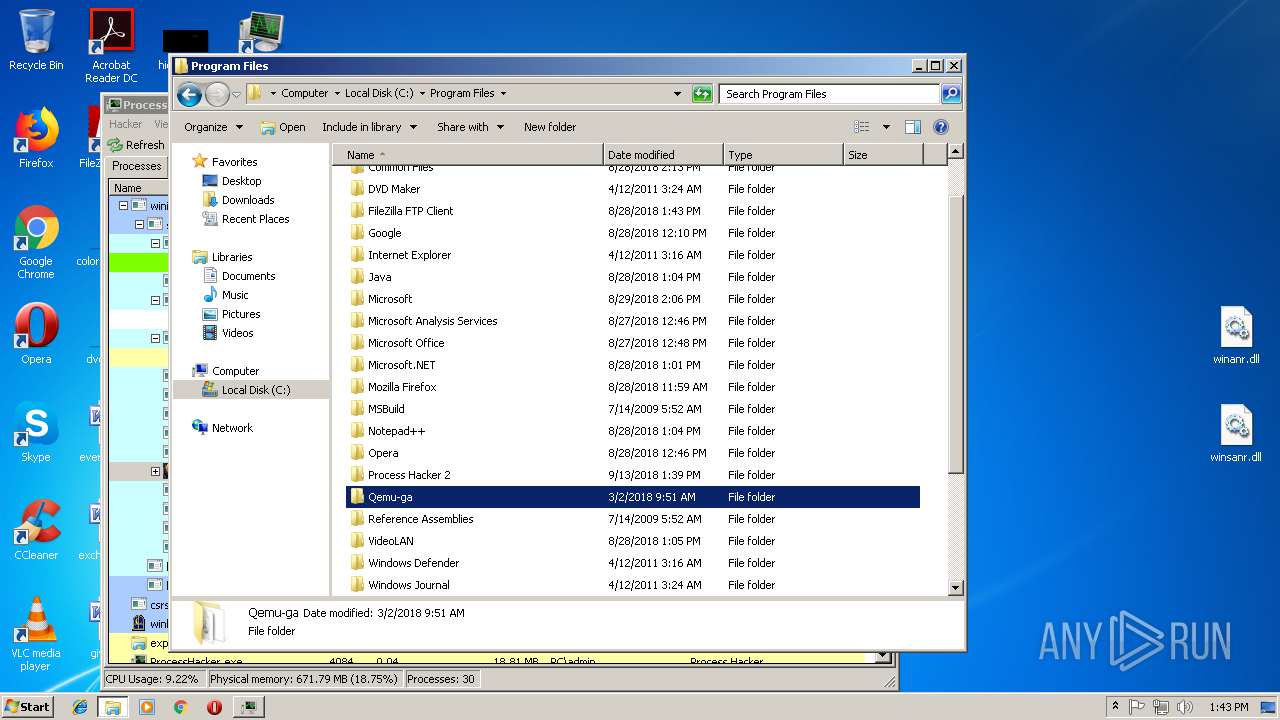Select the VideoLAN folder icon

(357, 541)
